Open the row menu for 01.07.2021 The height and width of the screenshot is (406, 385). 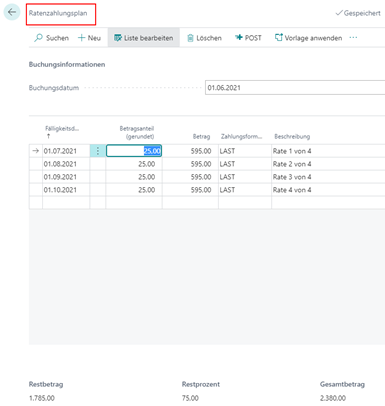click(x=98, y=151)
